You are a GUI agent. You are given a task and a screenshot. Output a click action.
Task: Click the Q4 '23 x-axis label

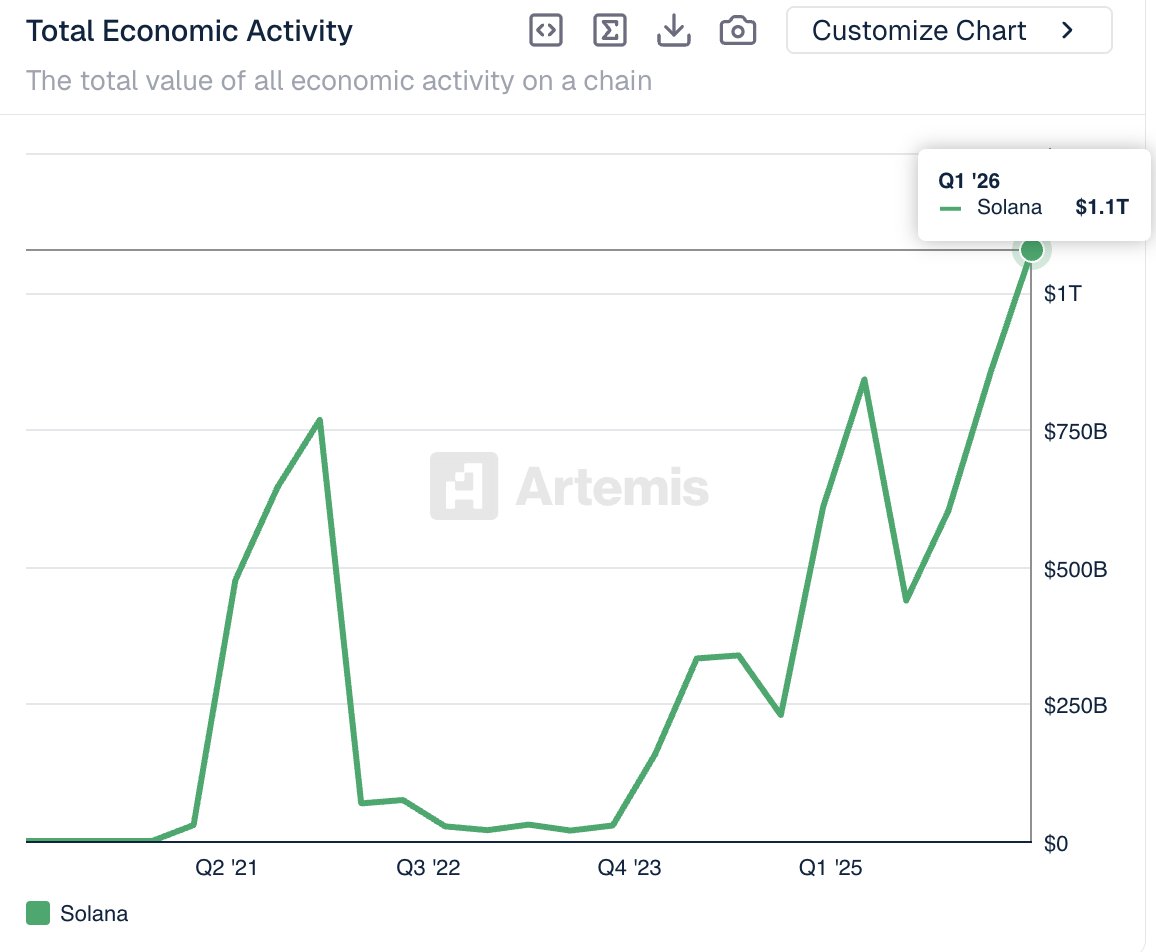tap(629, 868)
